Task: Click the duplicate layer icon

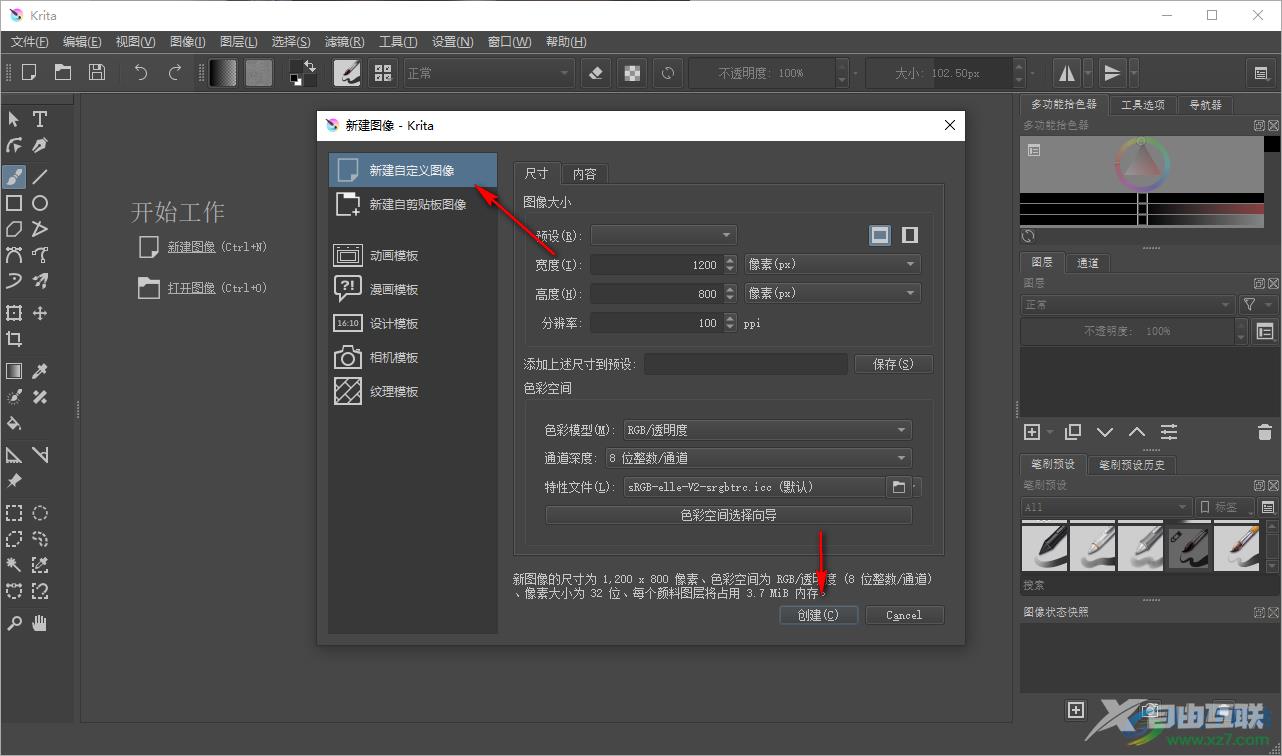Action: tap(1073, 432)
